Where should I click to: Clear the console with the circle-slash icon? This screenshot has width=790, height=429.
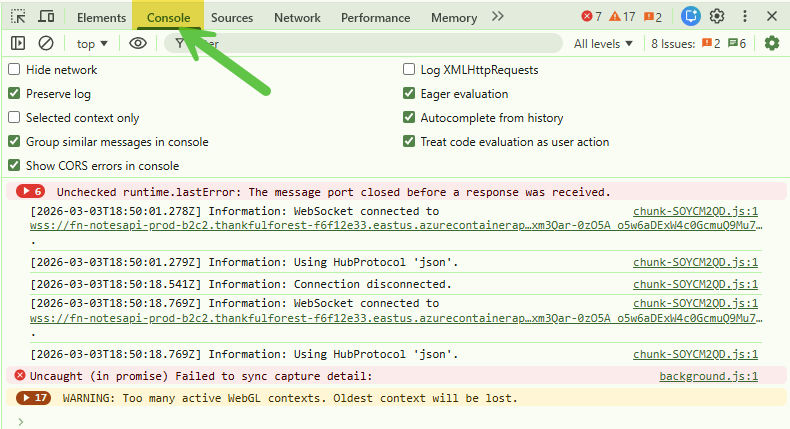[46, 43]
